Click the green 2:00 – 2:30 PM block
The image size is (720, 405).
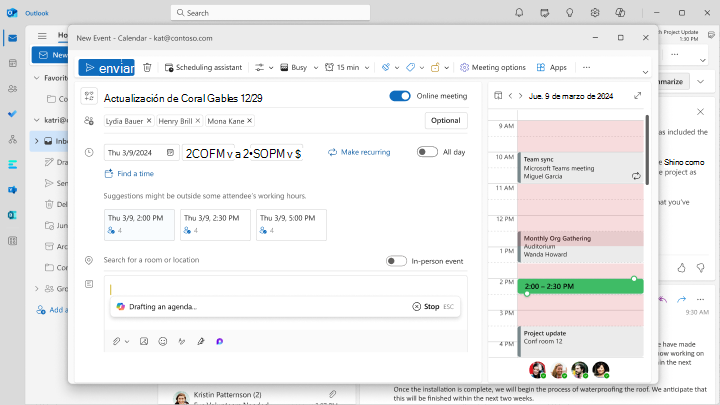point(580,286)
